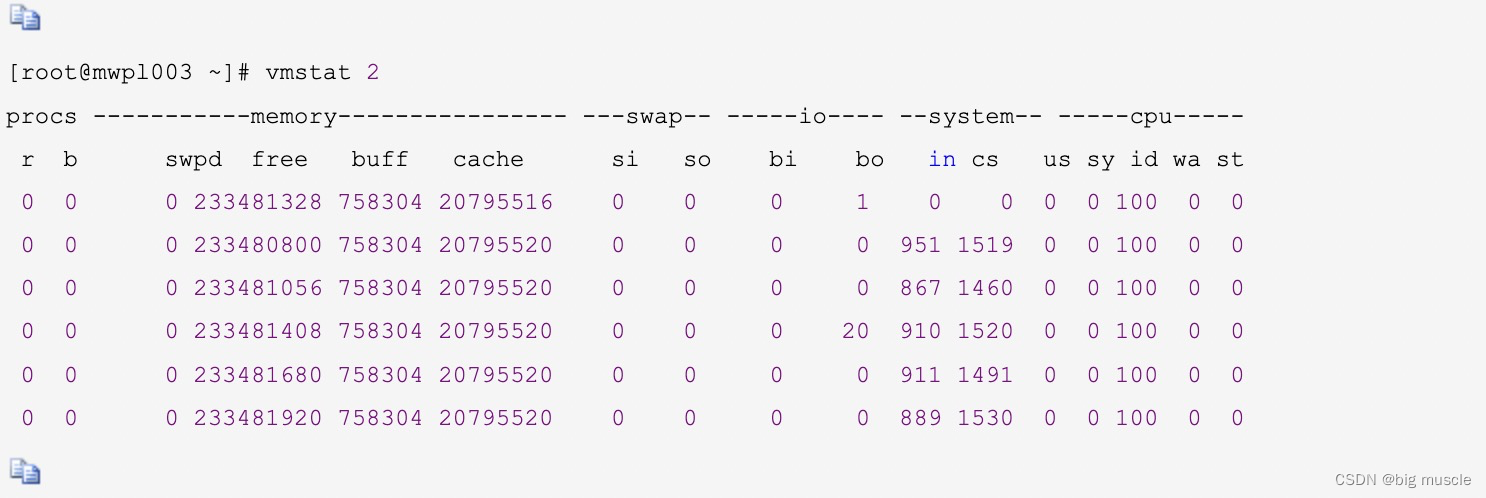Click the "id" column header

pos(1144,160)
